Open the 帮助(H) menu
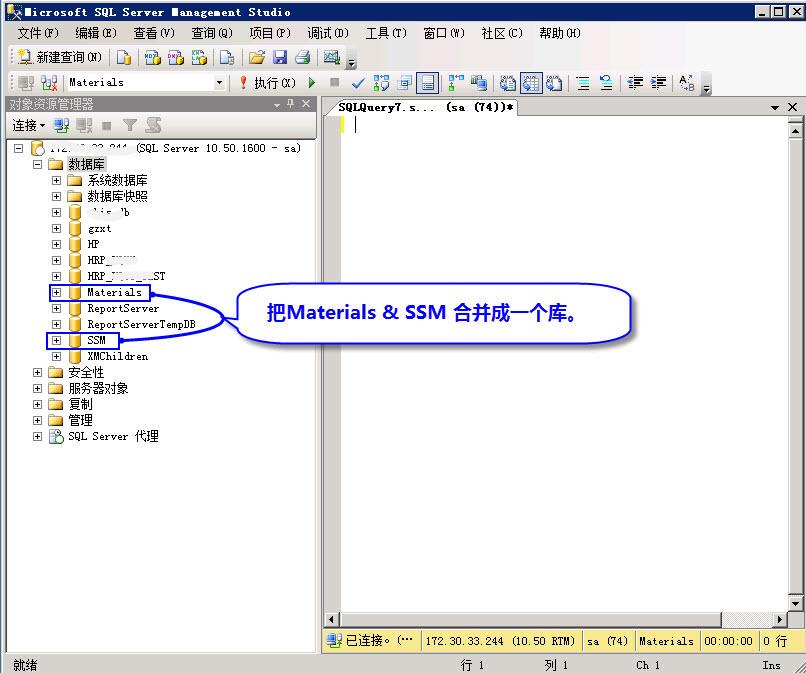Image resolution: width=806 pixels, height=673 pixels. click(560, 33)
